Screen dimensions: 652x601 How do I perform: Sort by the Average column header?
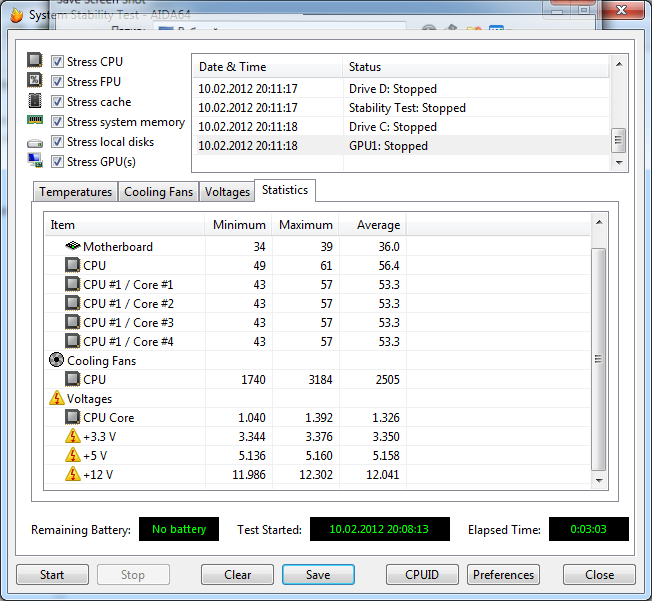click(x=373, y=225)
